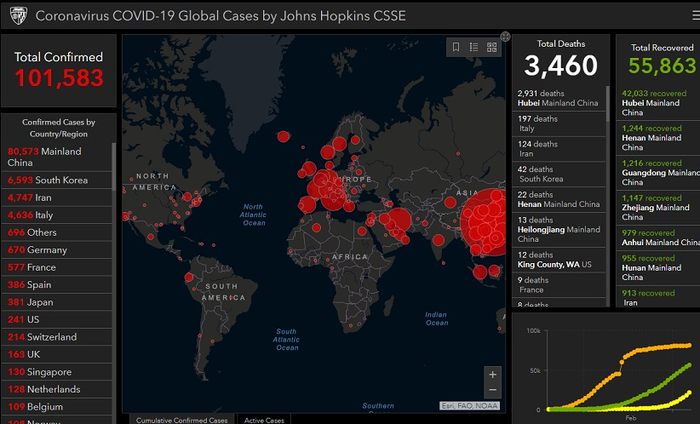Select 386 Spain row
The height and width of the screenshot is (424, 700).
[x=56, y=284]
